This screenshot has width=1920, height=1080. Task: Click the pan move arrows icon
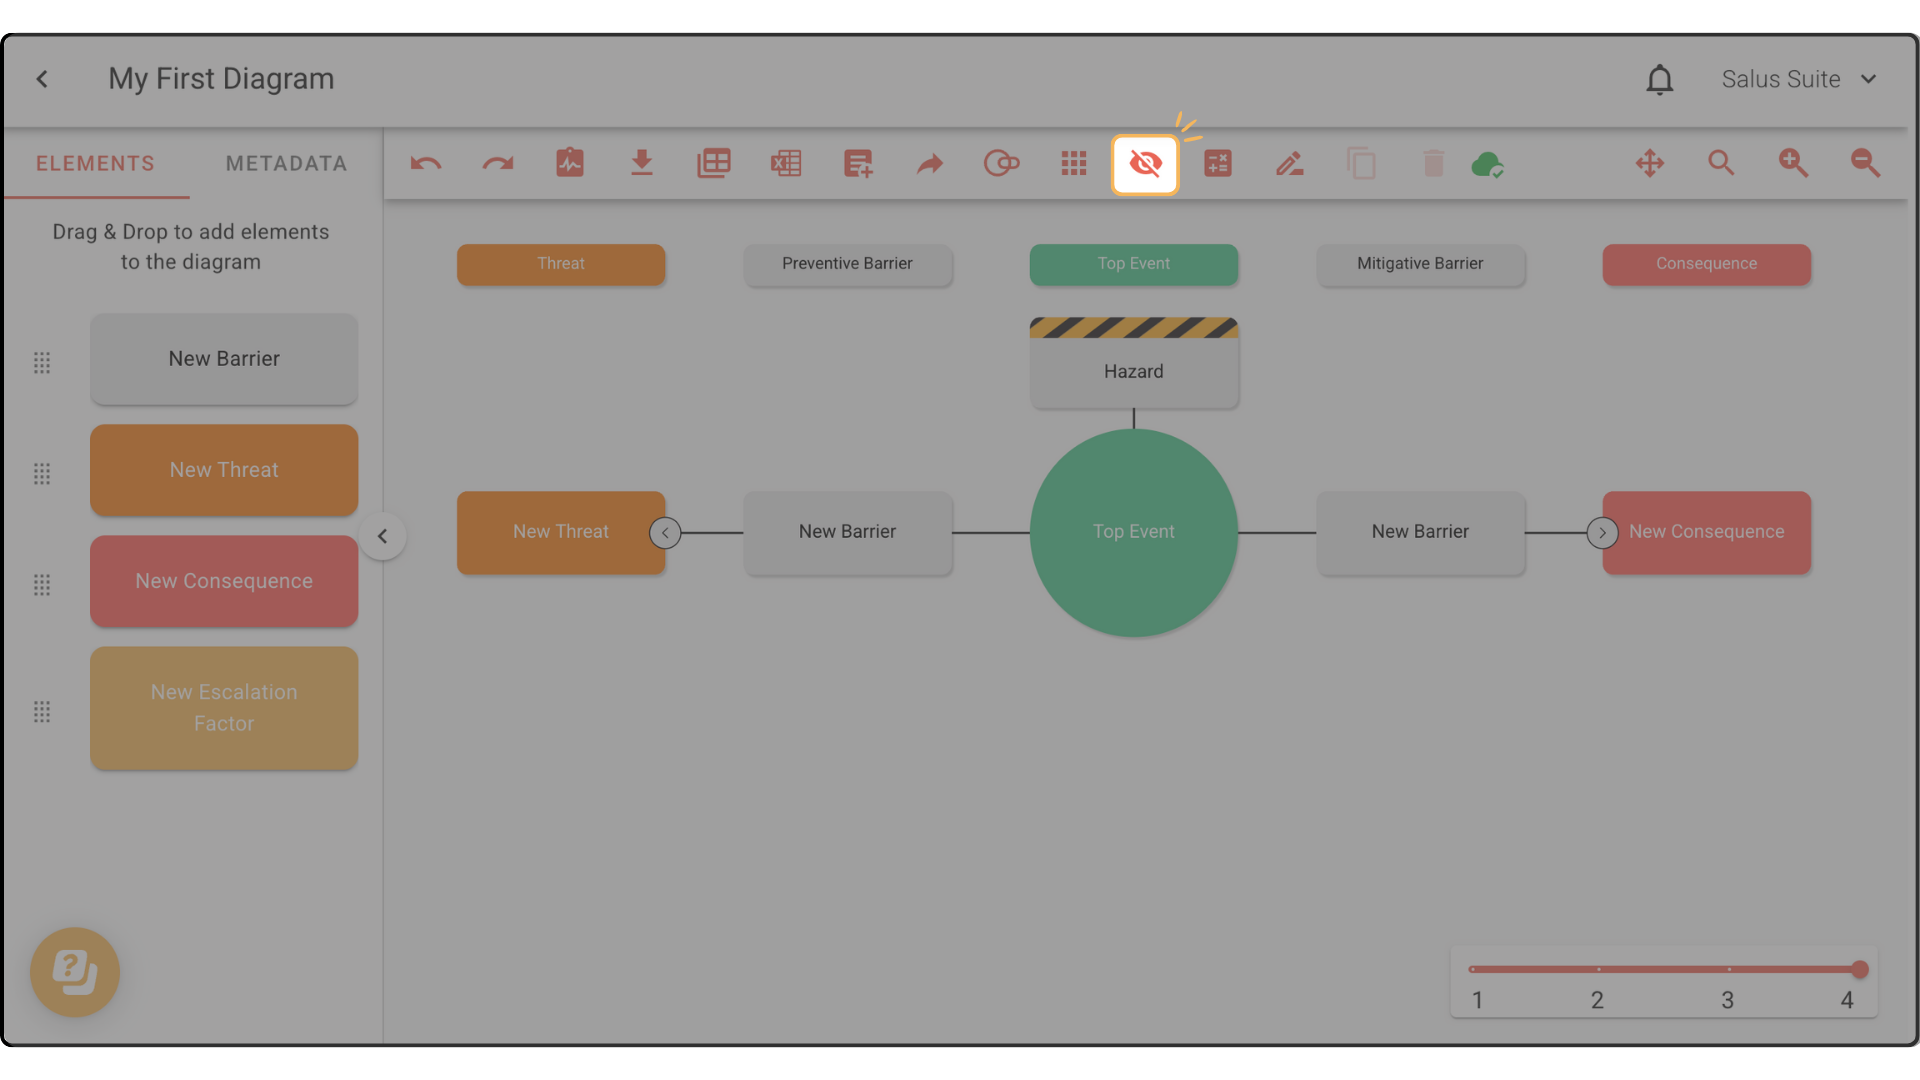click(1650, 163)
